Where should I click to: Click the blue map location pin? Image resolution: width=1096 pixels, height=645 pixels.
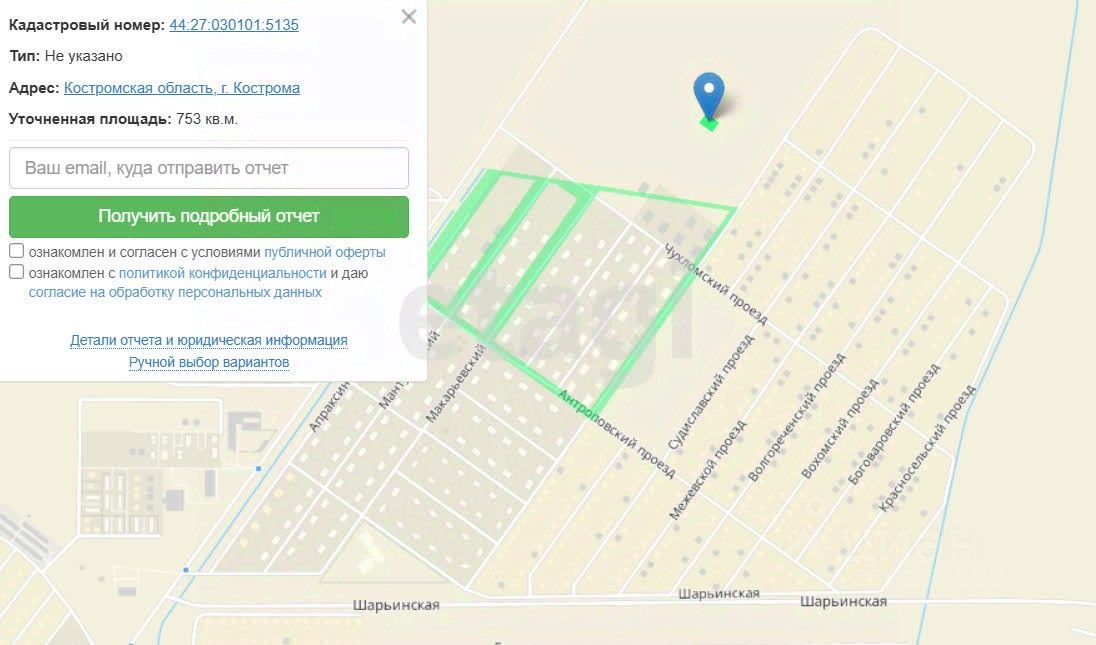click(x=709, y=94)
